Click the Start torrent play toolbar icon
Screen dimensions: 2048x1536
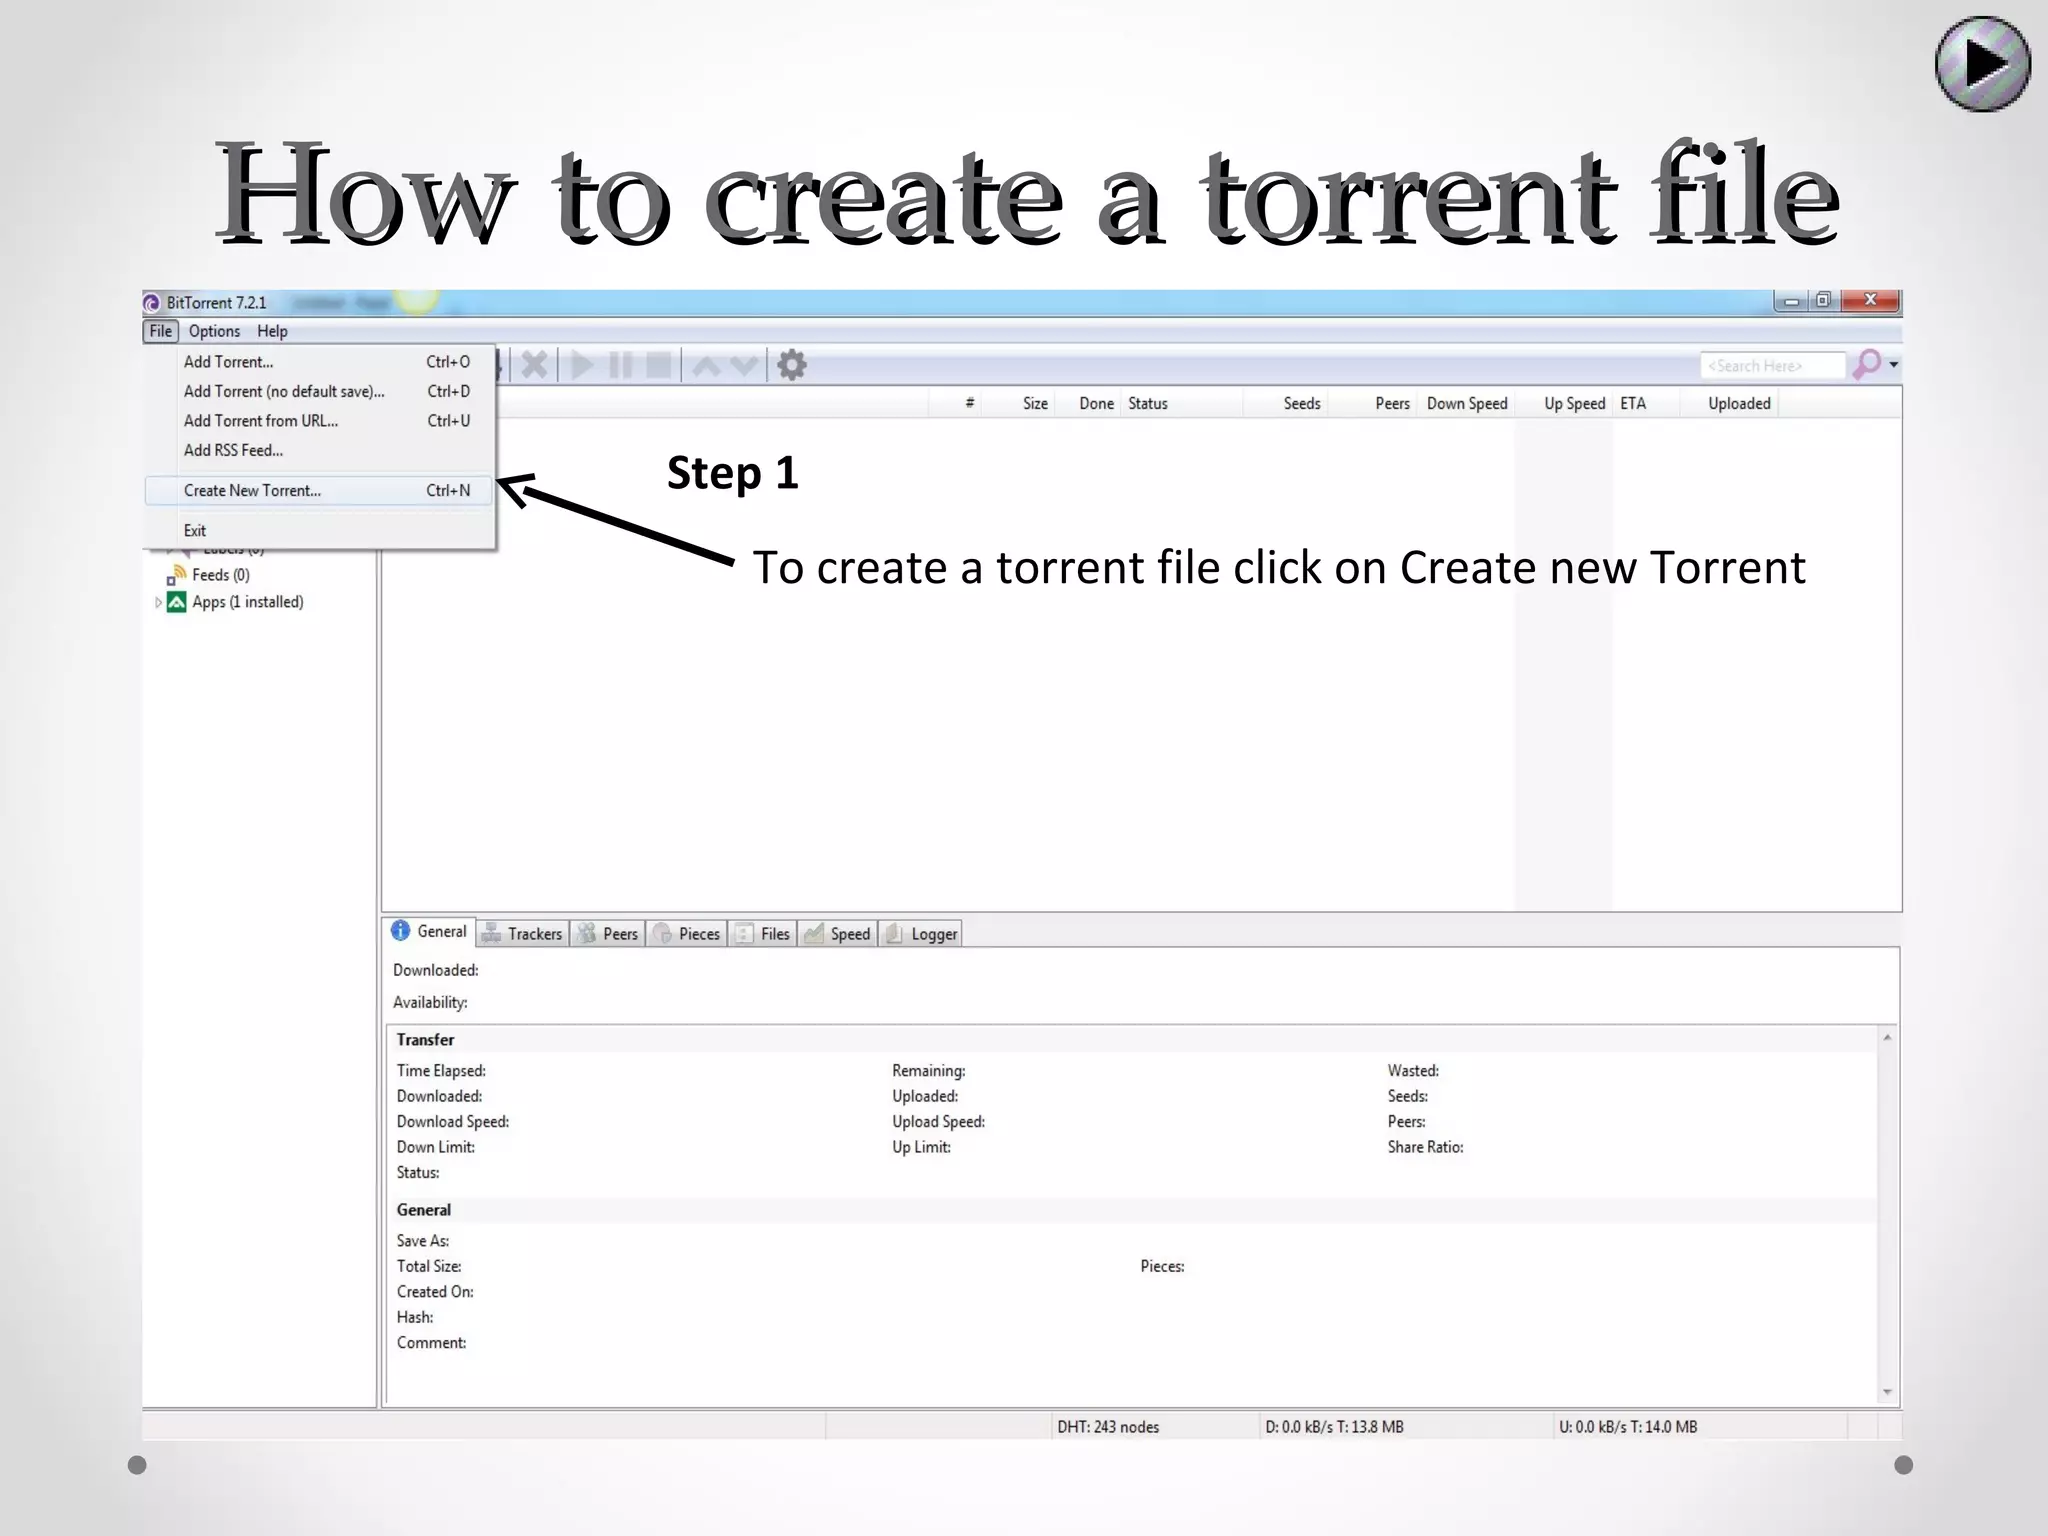tap(582, 365)
